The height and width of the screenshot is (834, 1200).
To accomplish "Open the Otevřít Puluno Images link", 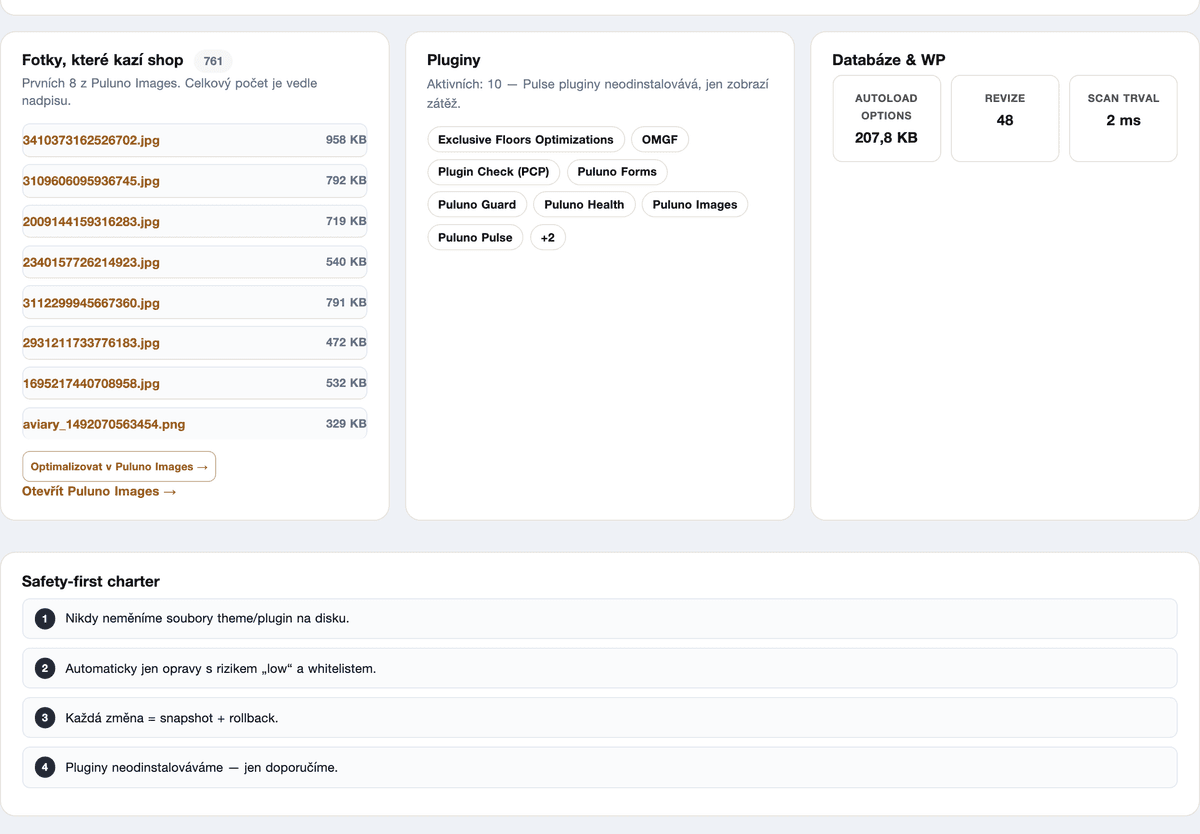I will pos(99,491).
